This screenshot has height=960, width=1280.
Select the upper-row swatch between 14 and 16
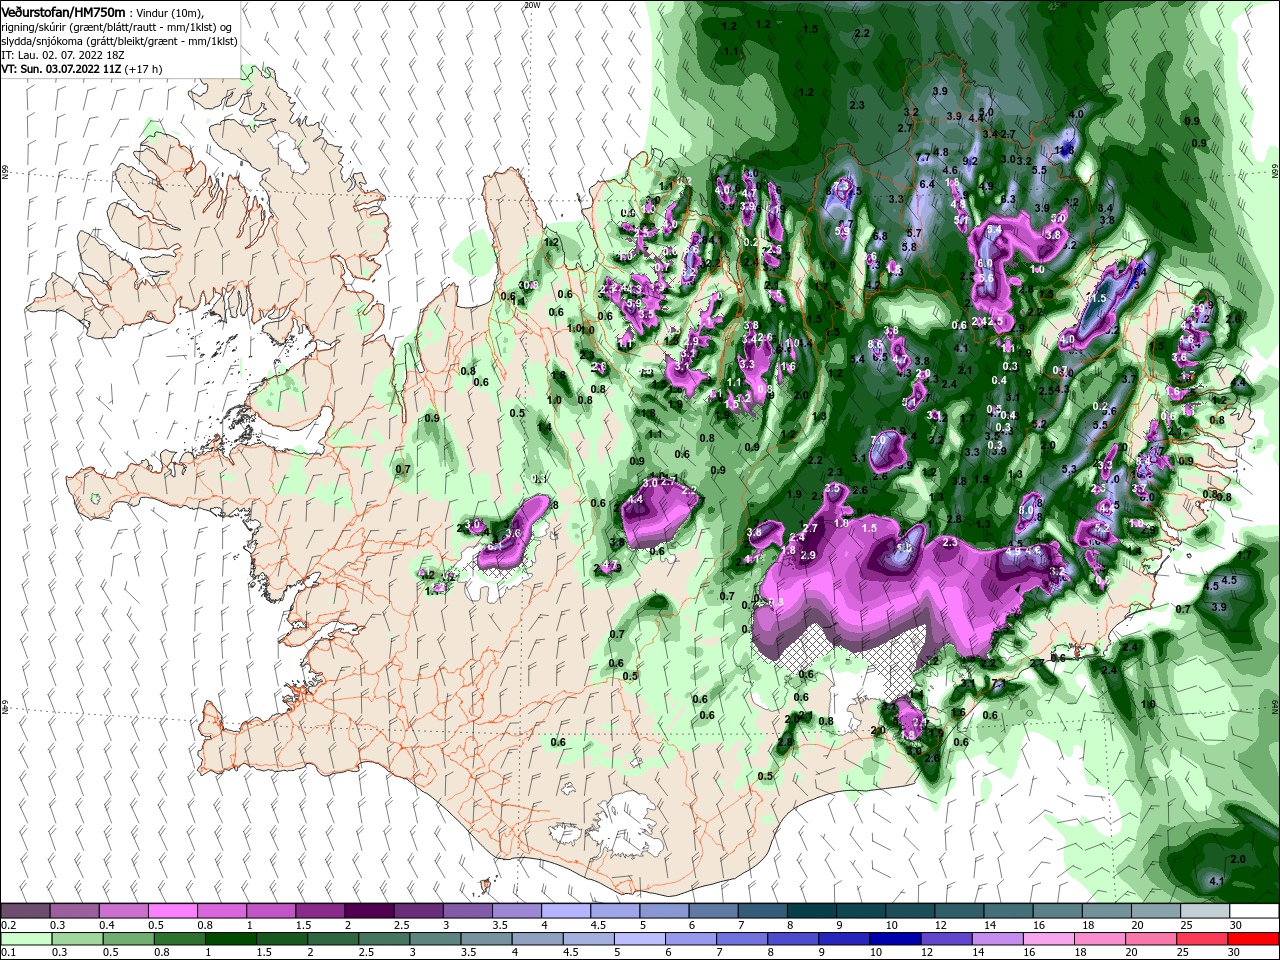[1009, 911]
